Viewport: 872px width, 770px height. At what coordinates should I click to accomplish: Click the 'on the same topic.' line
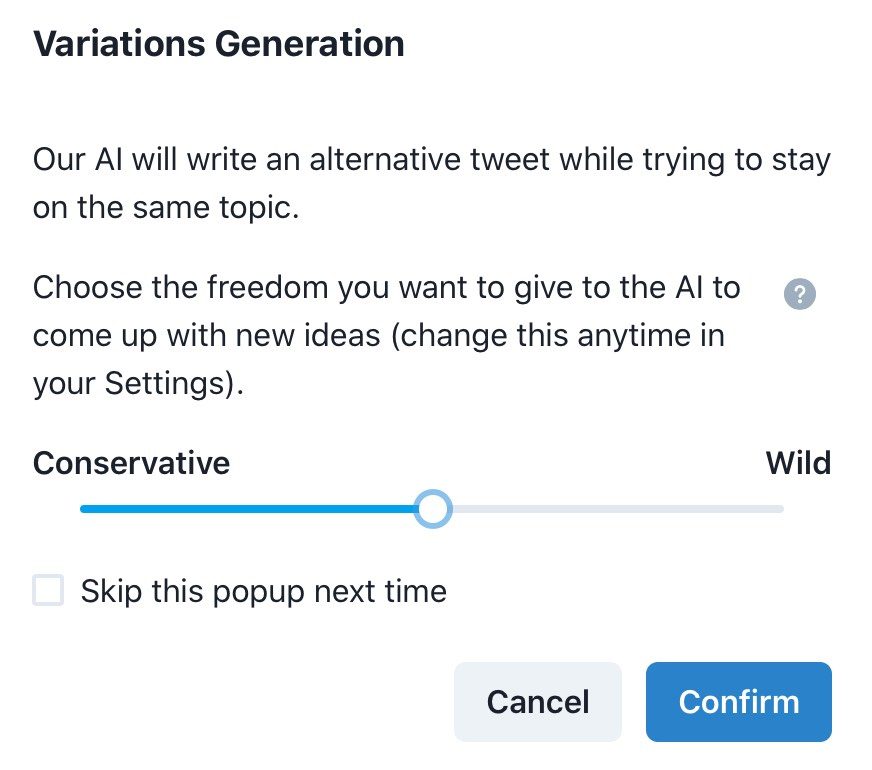(x=166, y=208)
